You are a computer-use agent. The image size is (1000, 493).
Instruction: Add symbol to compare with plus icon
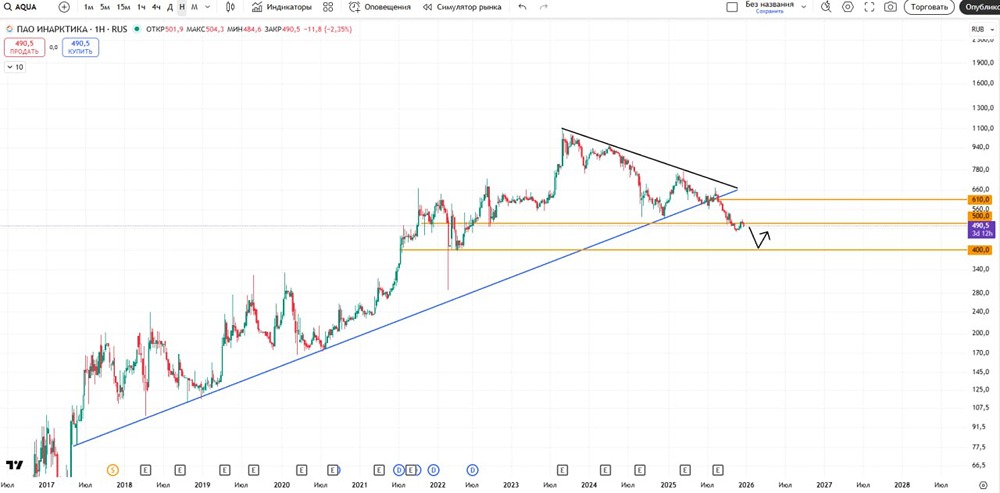click(x=64, y=7)
